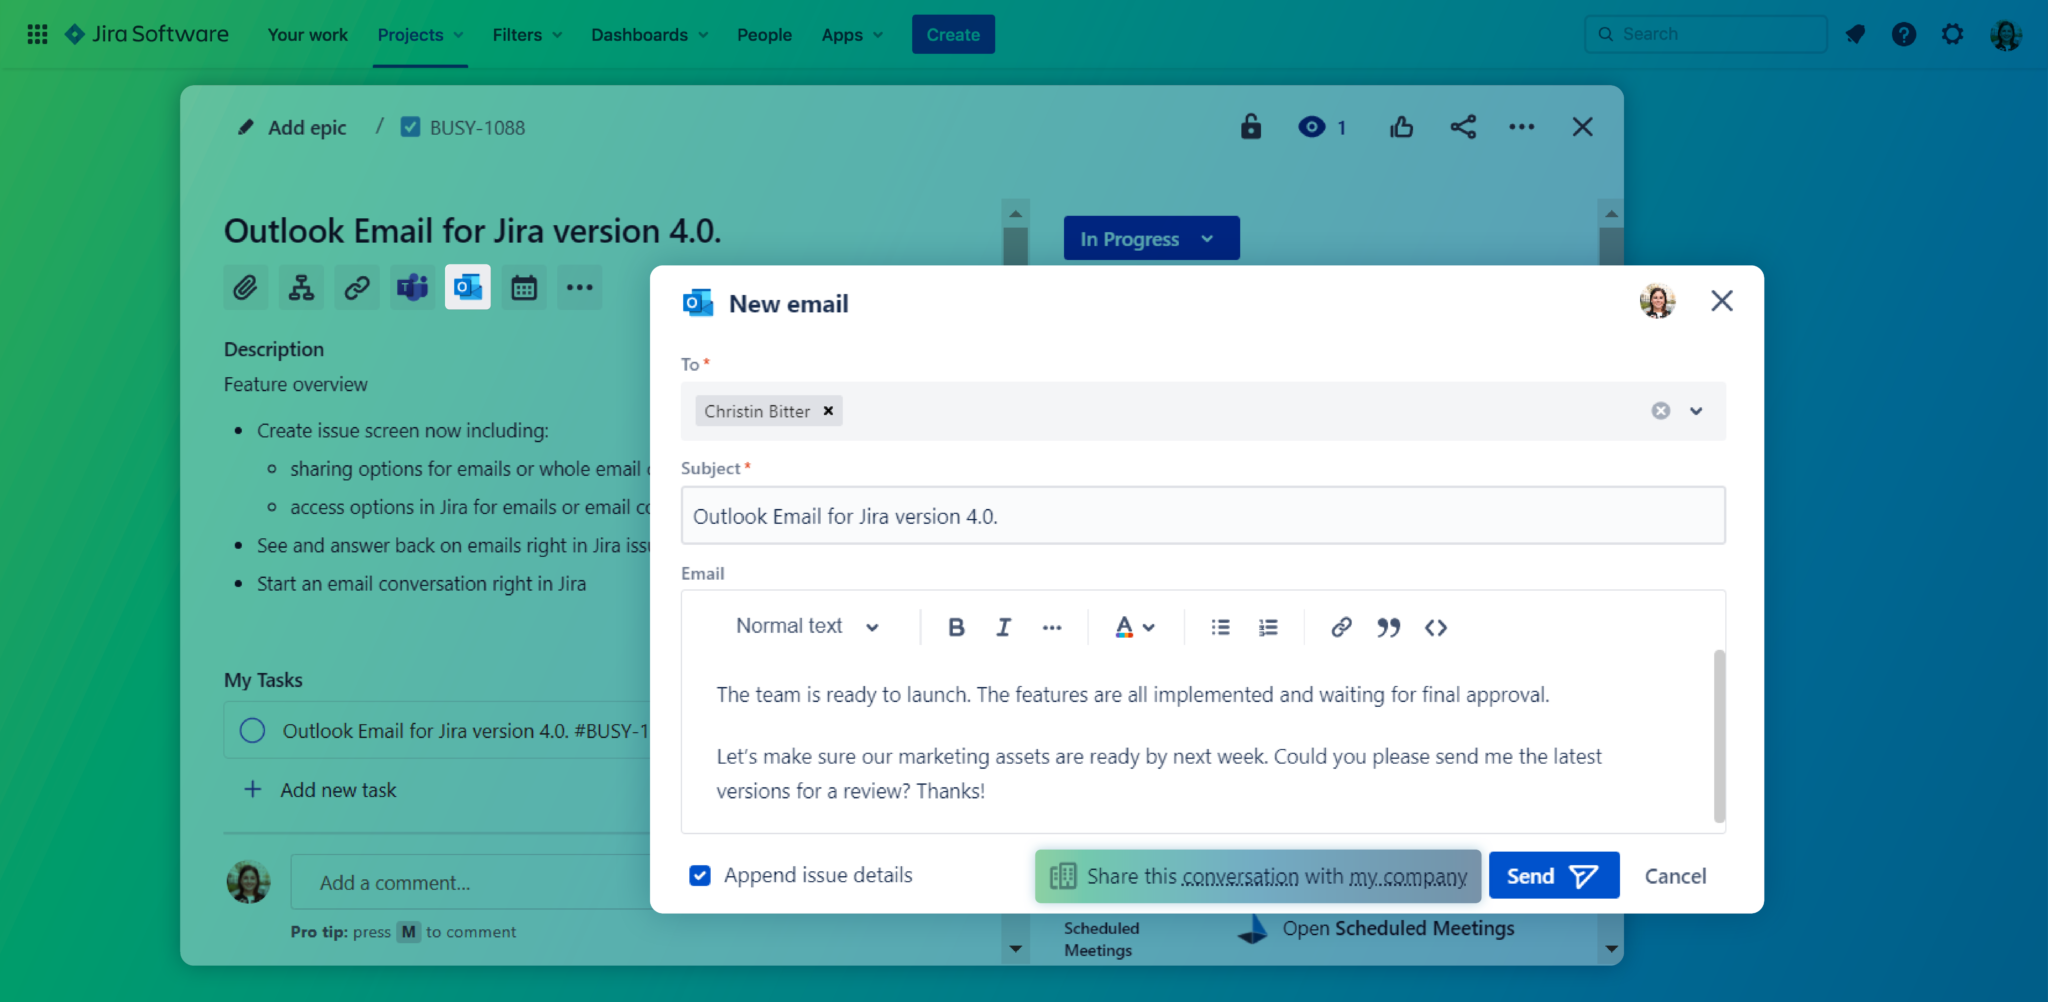Open the Apps menu
The height and width of the screenshot is (1002, 2048).
850,34
